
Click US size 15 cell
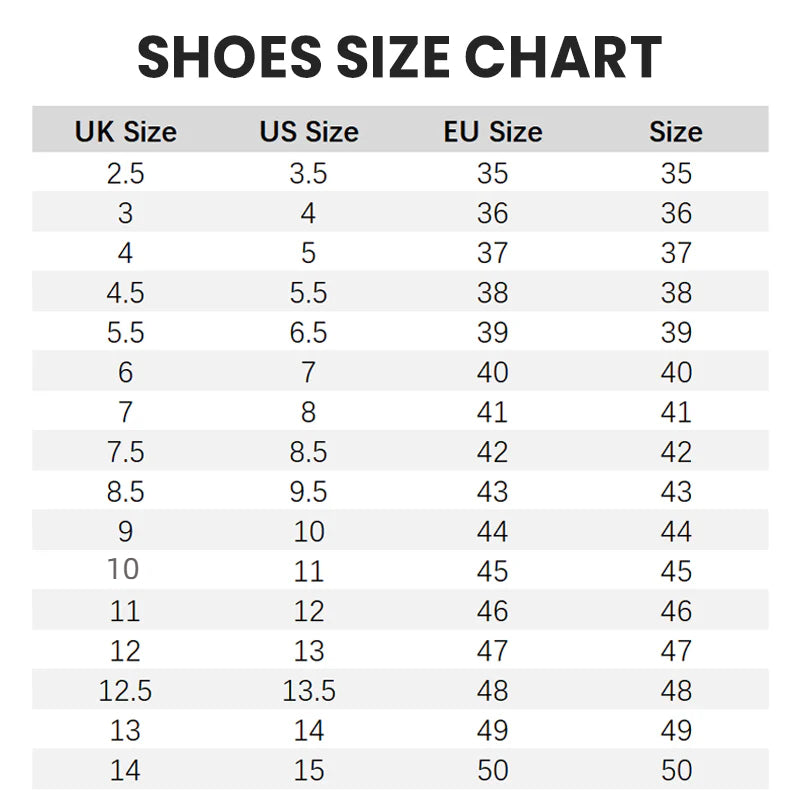pos(309,770)
